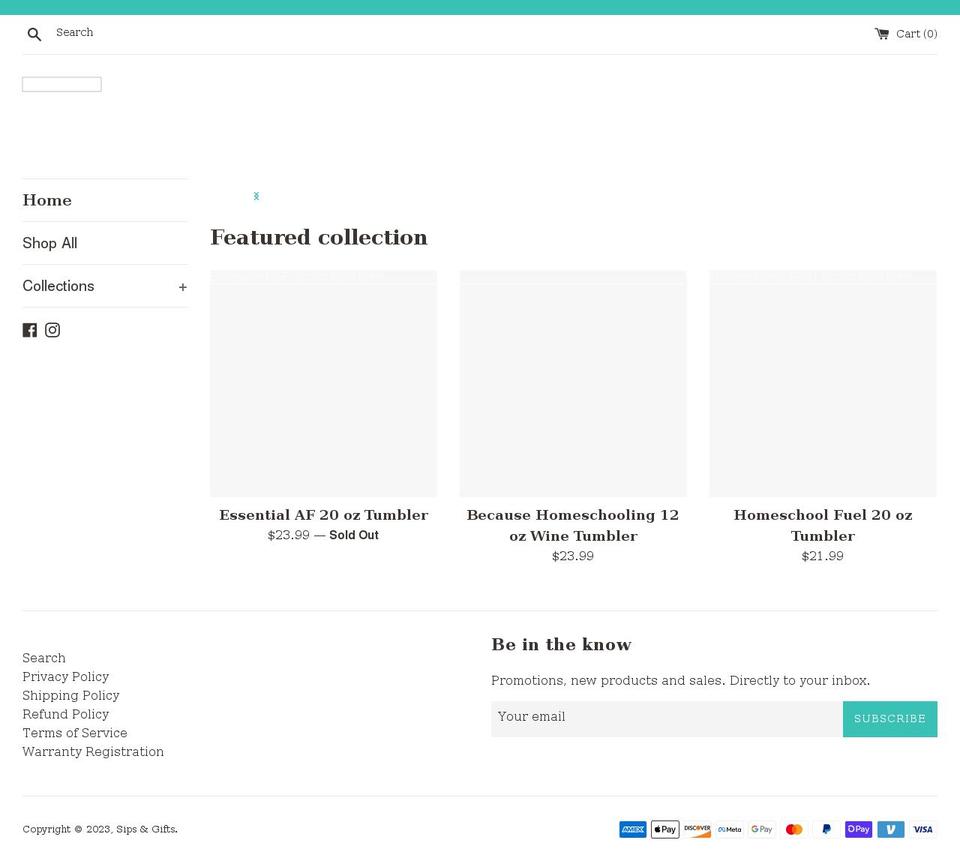Click the search magnifier icon
Viewport: 960px width, 861px height.
[34, 34]
